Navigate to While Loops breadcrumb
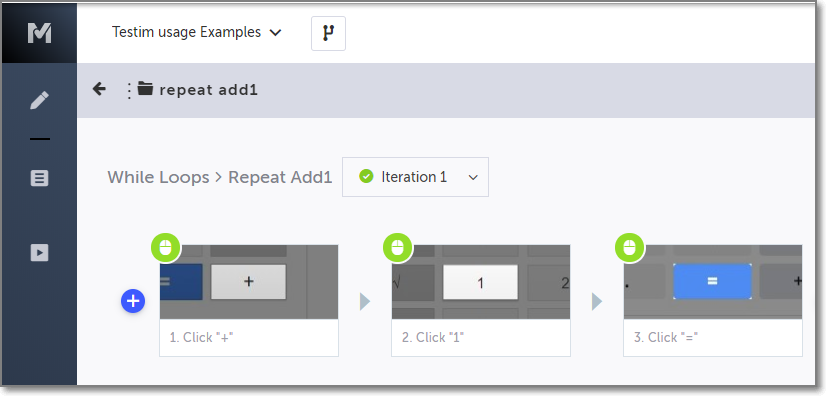The image size is (826, 396). tap(159, 177)
